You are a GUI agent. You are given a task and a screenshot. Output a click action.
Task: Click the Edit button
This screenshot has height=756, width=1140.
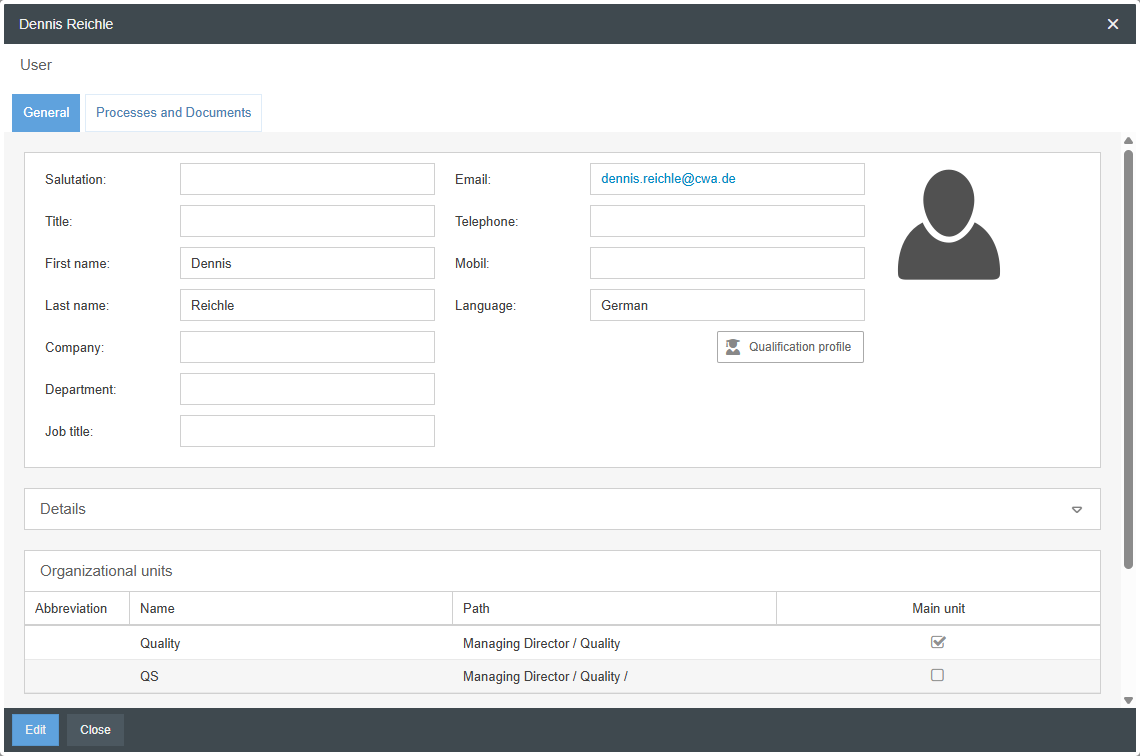click(x=36, y=730)
